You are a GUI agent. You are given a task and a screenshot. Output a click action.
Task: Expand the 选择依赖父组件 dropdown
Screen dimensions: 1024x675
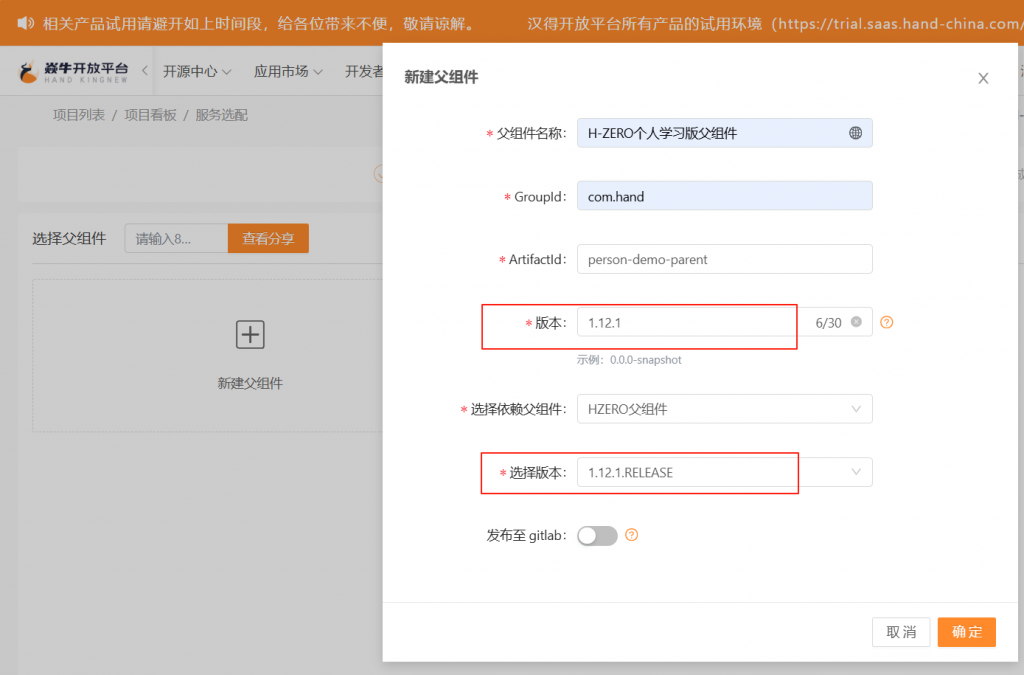point(724,409)
